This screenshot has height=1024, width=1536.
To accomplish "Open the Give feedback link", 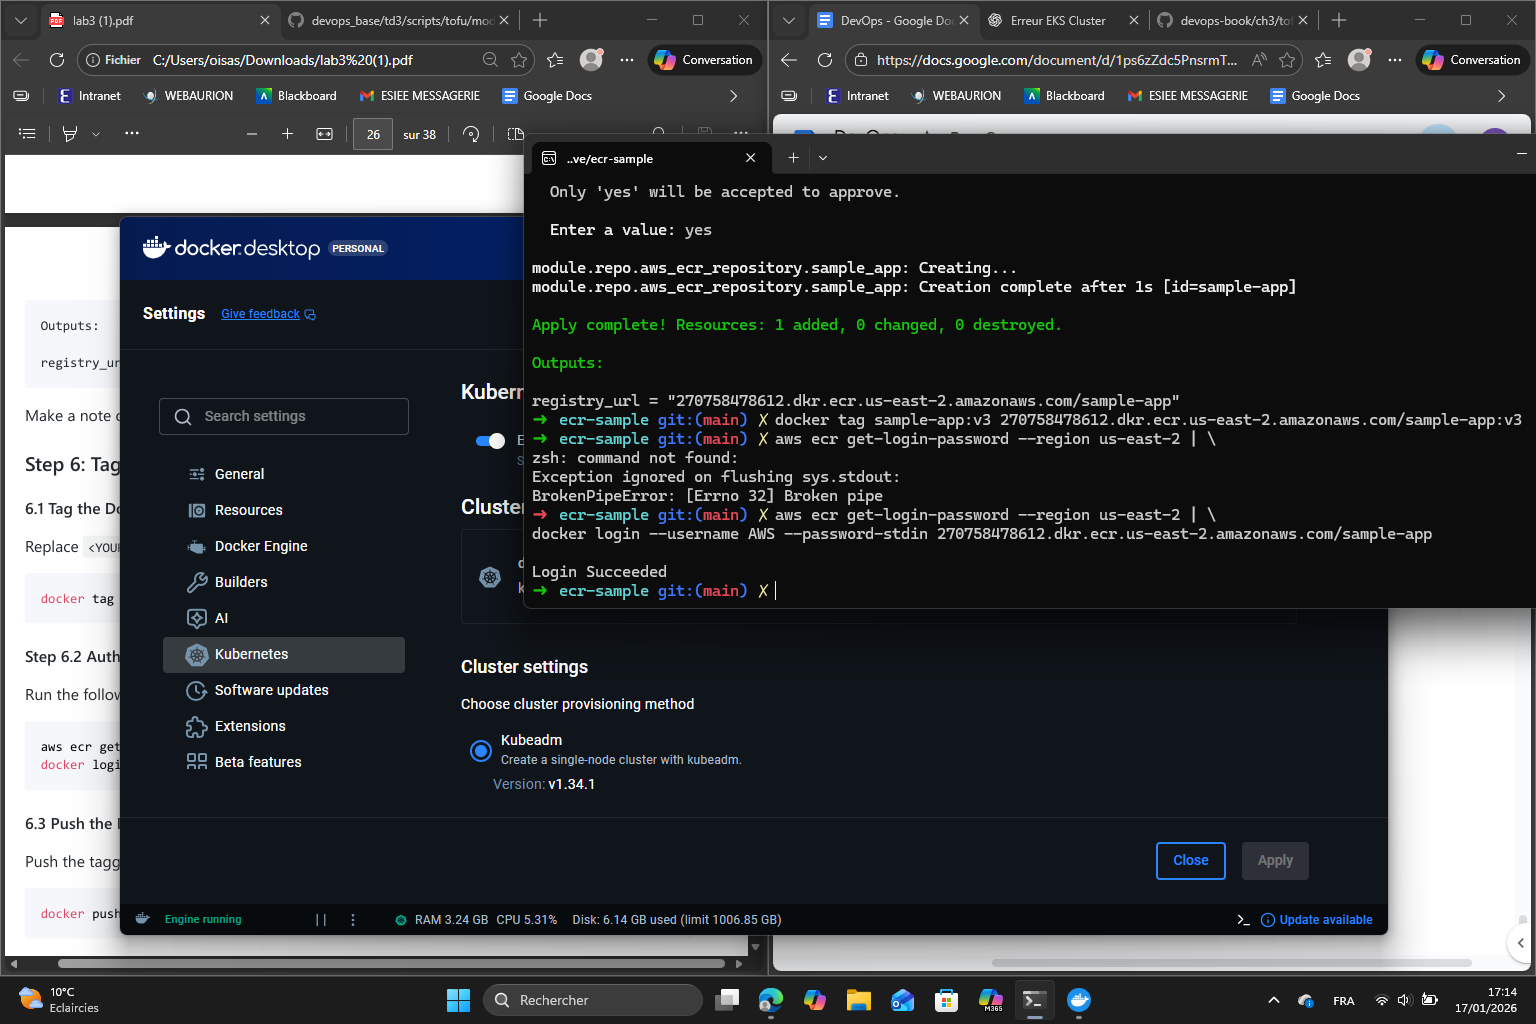I will tap(260, 313).
